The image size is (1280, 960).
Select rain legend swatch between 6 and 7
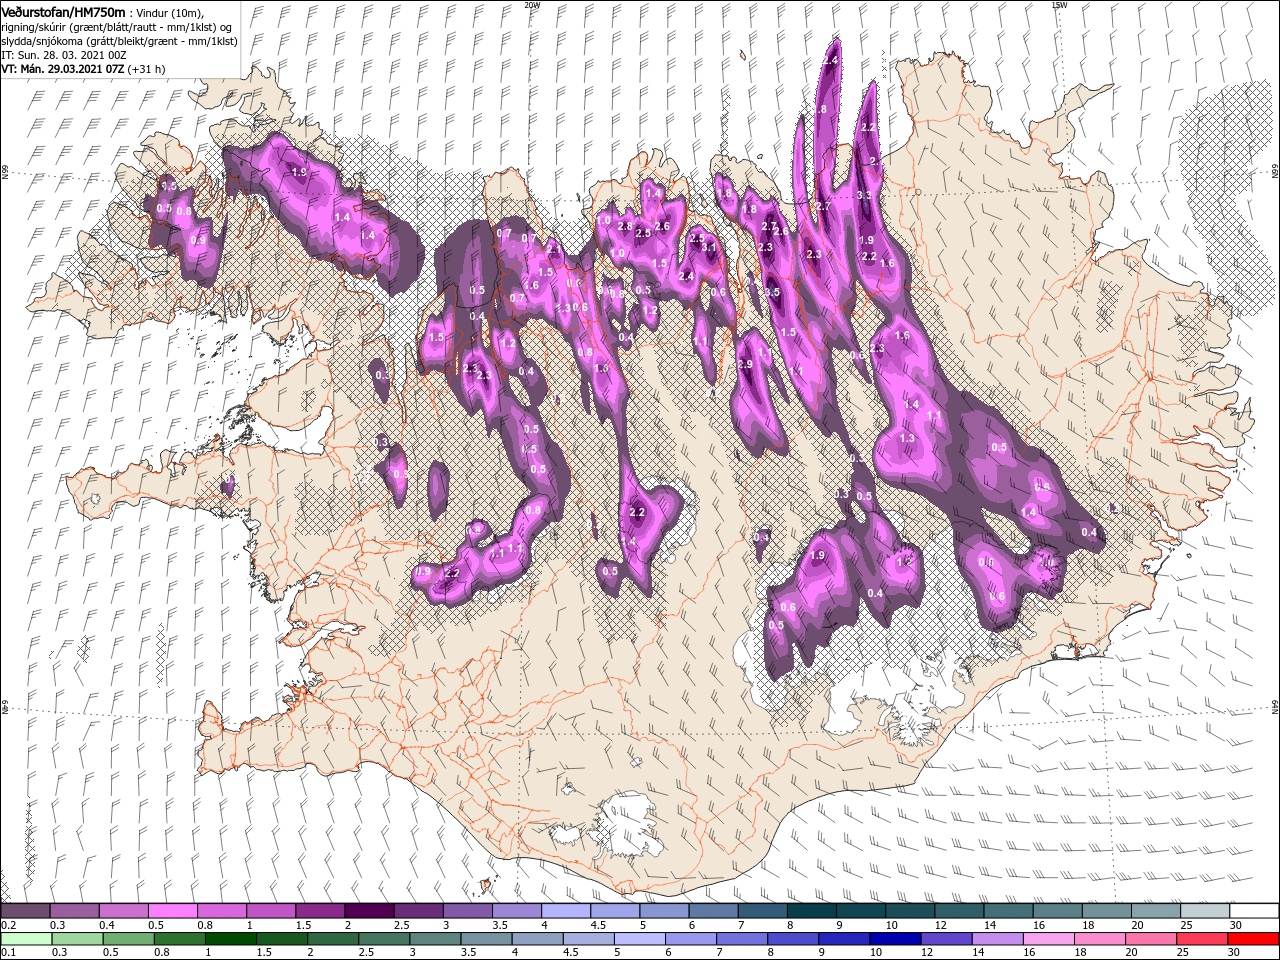click(x=690, y=939)
